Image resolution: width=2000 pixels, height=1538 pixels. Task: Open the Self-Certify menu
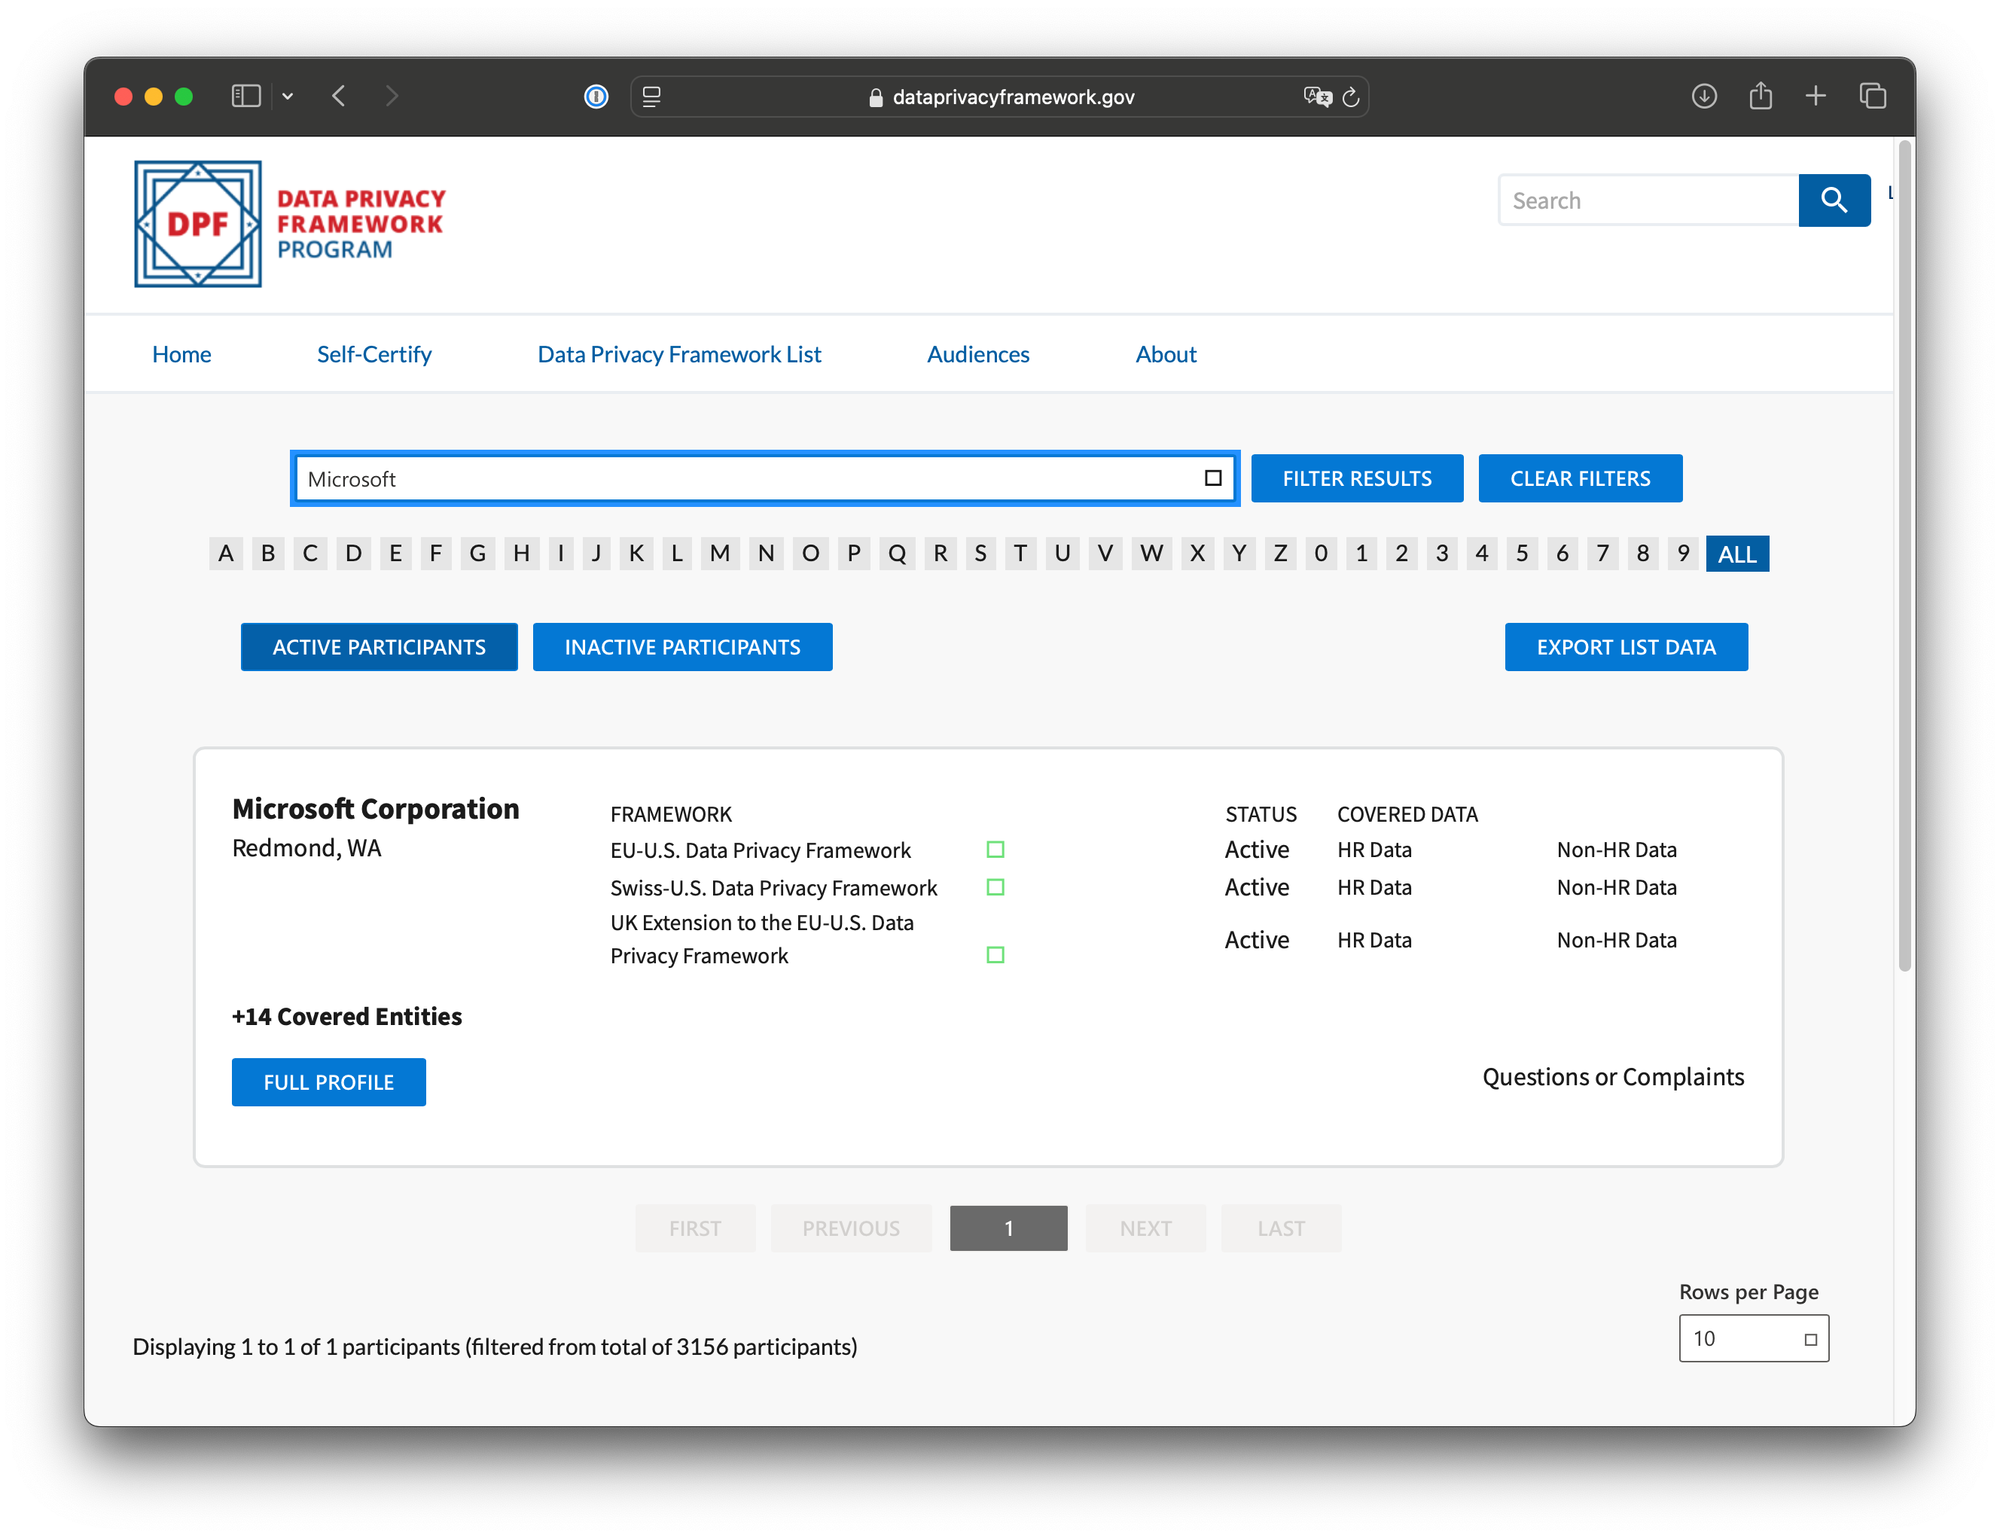374,354
